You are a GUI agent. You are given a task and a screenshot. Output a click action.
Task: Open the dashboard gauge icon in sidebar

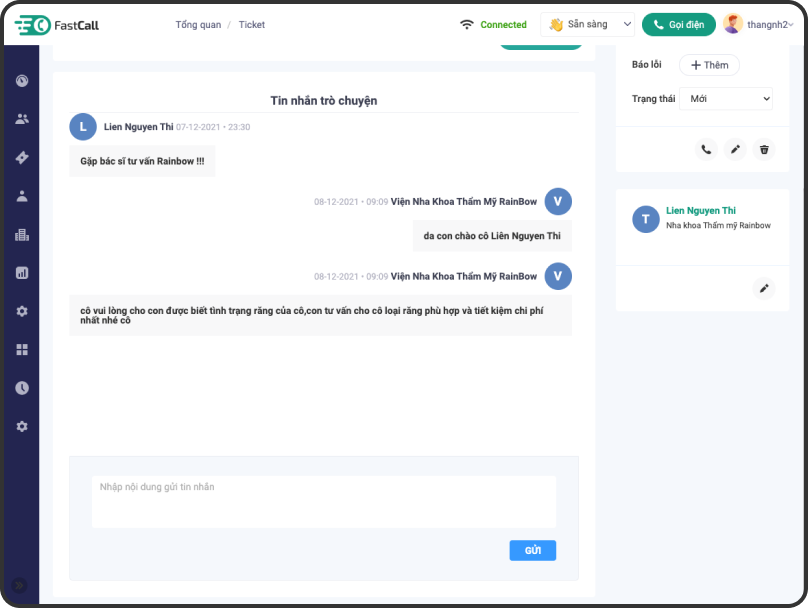click(x=22, y=80)
